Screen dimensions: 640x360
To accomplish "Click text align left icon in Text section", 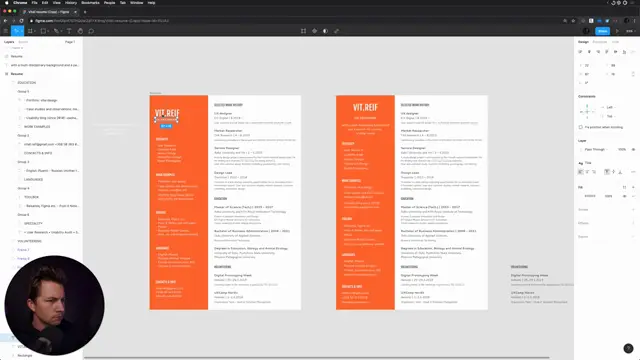I will tap(581, 172).
